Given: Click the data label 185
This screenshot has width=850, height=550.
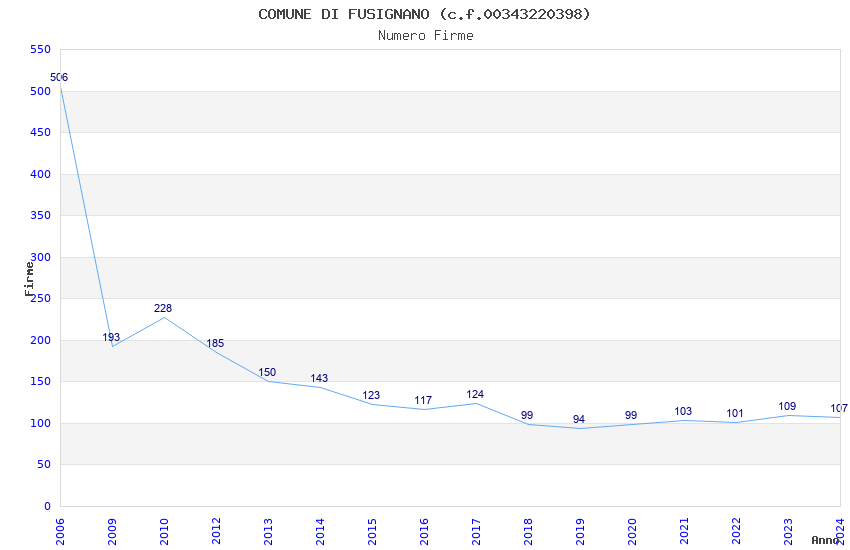Looking at the screenshot, I should (215, 344).
